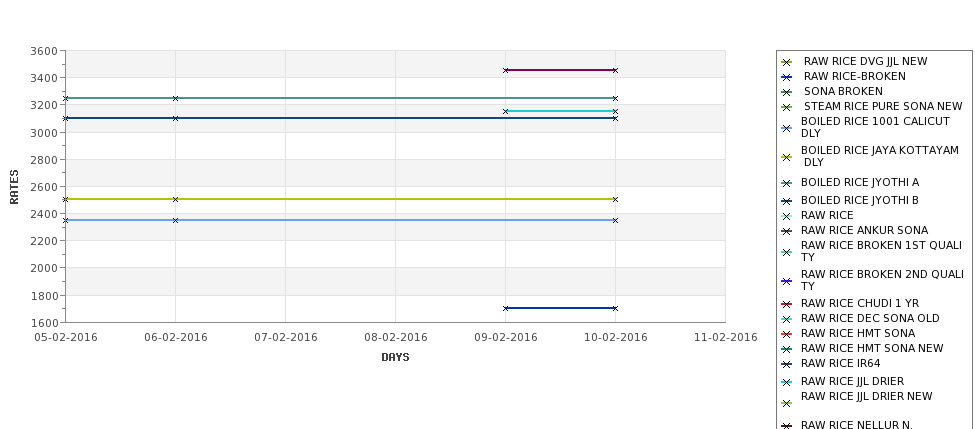Click the cyan line's data point at 09-02-2016

point(506,111)
